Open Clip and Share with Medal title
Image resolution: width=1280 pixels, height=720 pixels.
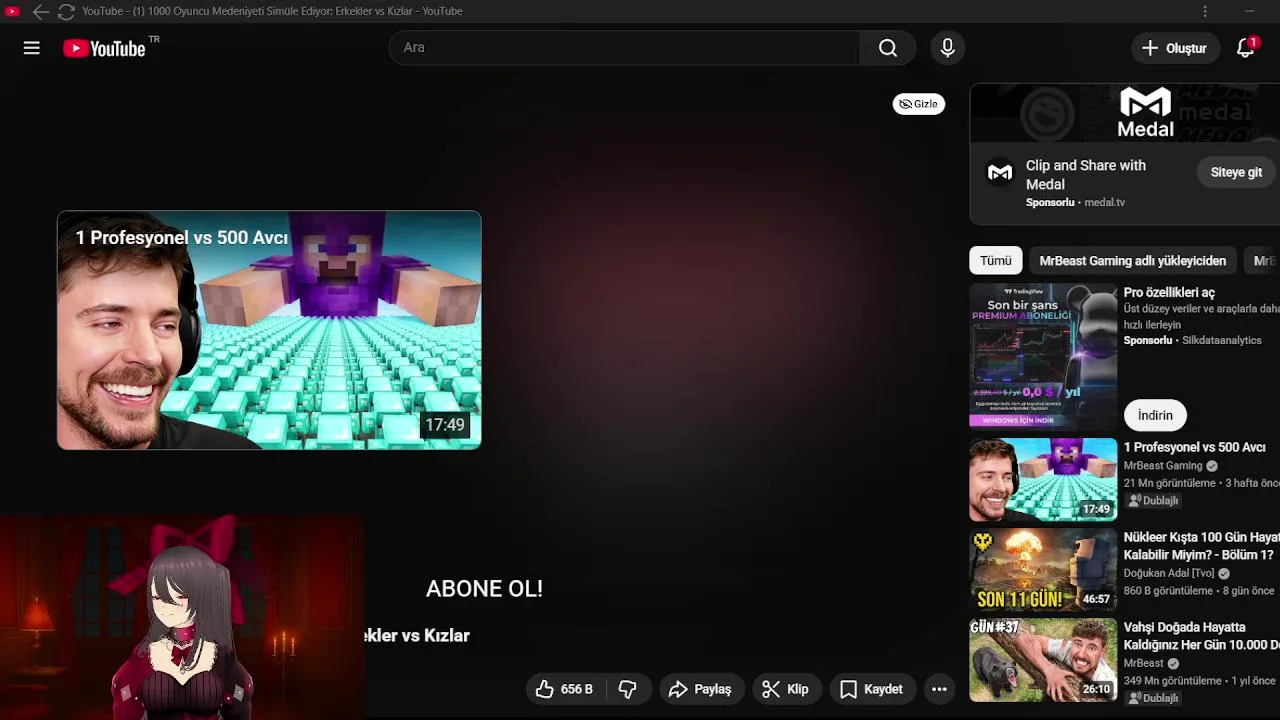[x=1086, y=174]
